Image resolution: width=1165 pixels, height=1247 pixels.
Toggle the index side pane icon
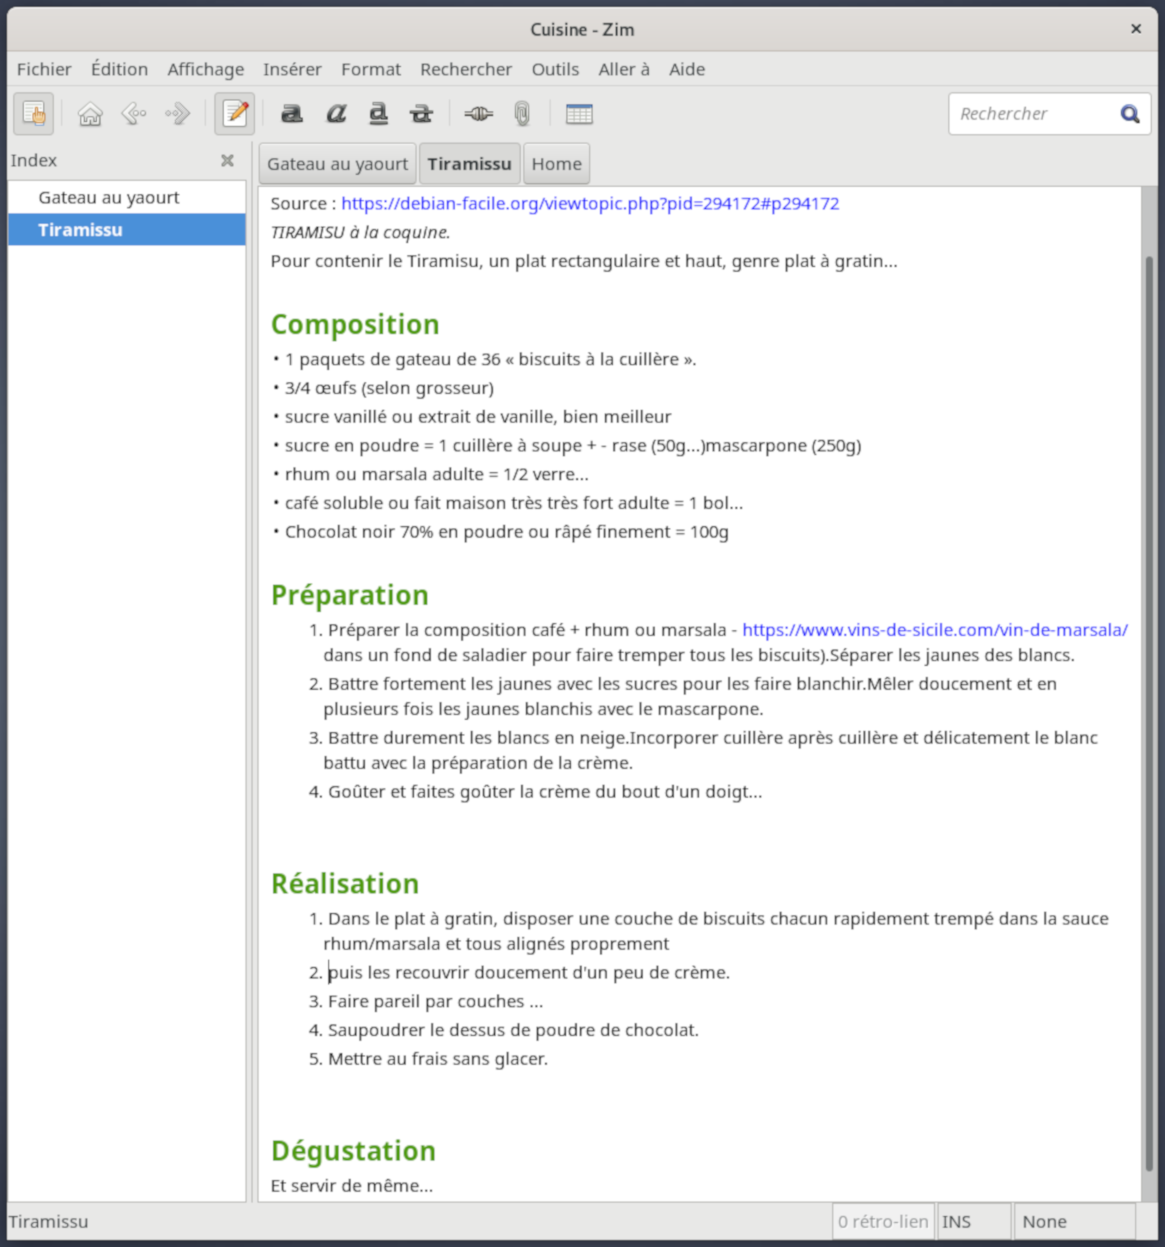(33, 114)
